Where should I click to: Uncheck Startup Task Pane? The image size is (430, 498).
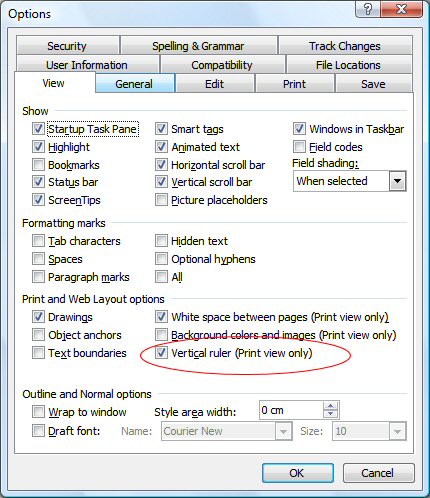(38, 129)
